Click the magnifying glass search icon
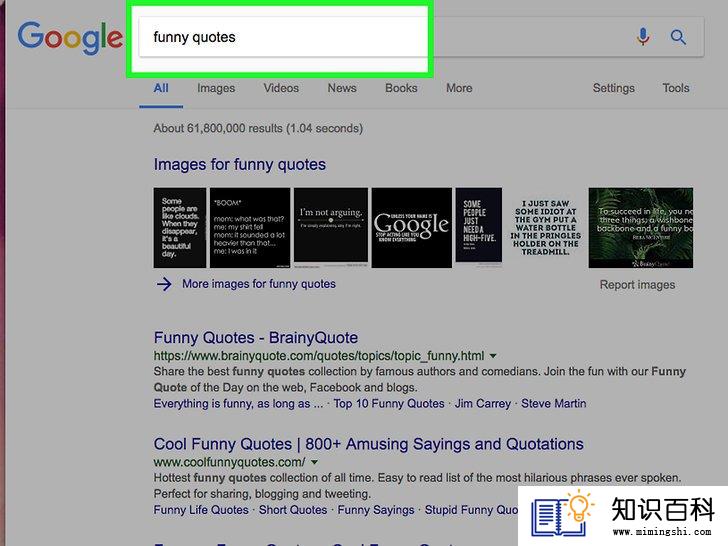This screenshot has height=546, width=728. [x=678, y=37]
